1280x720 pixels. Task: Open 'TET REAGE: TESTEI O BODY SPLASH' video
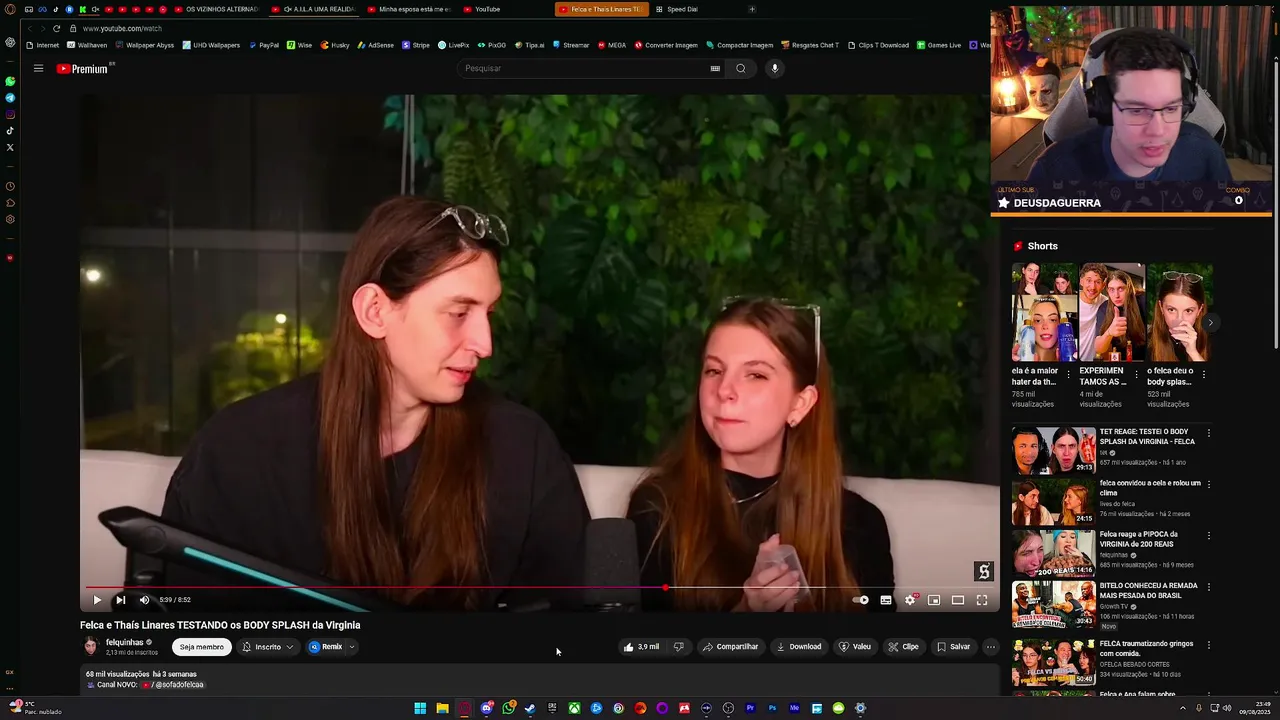[1054, 451]
